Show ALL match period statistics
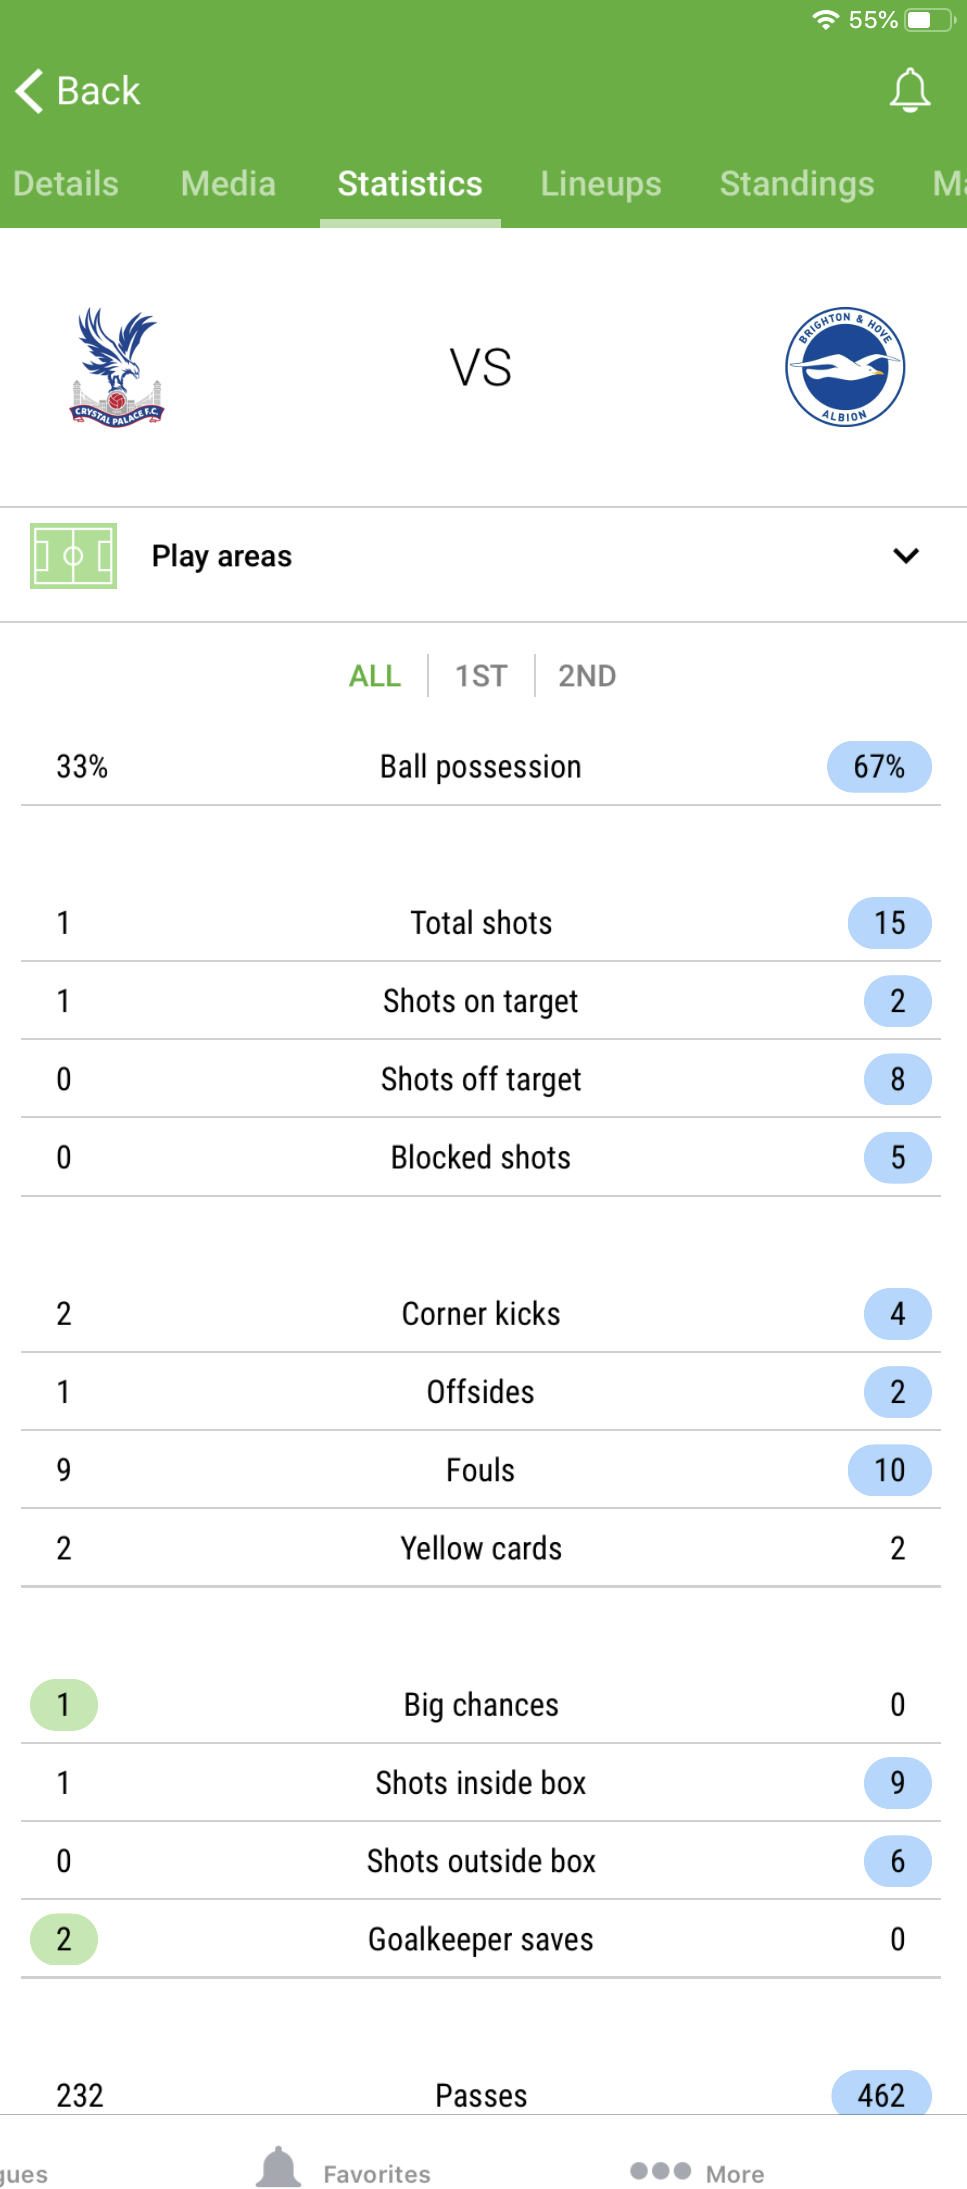This screenshot has width=967, height=2189. tap(375, 676)
